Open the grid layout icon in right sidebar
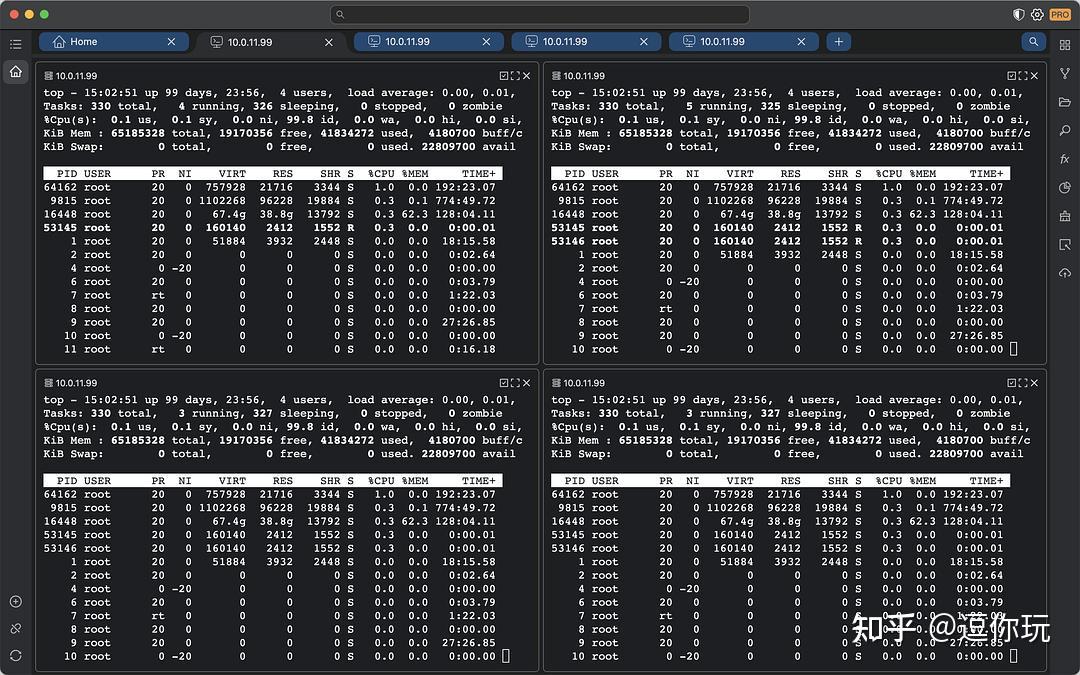1080x675 pixels. 1065,45
